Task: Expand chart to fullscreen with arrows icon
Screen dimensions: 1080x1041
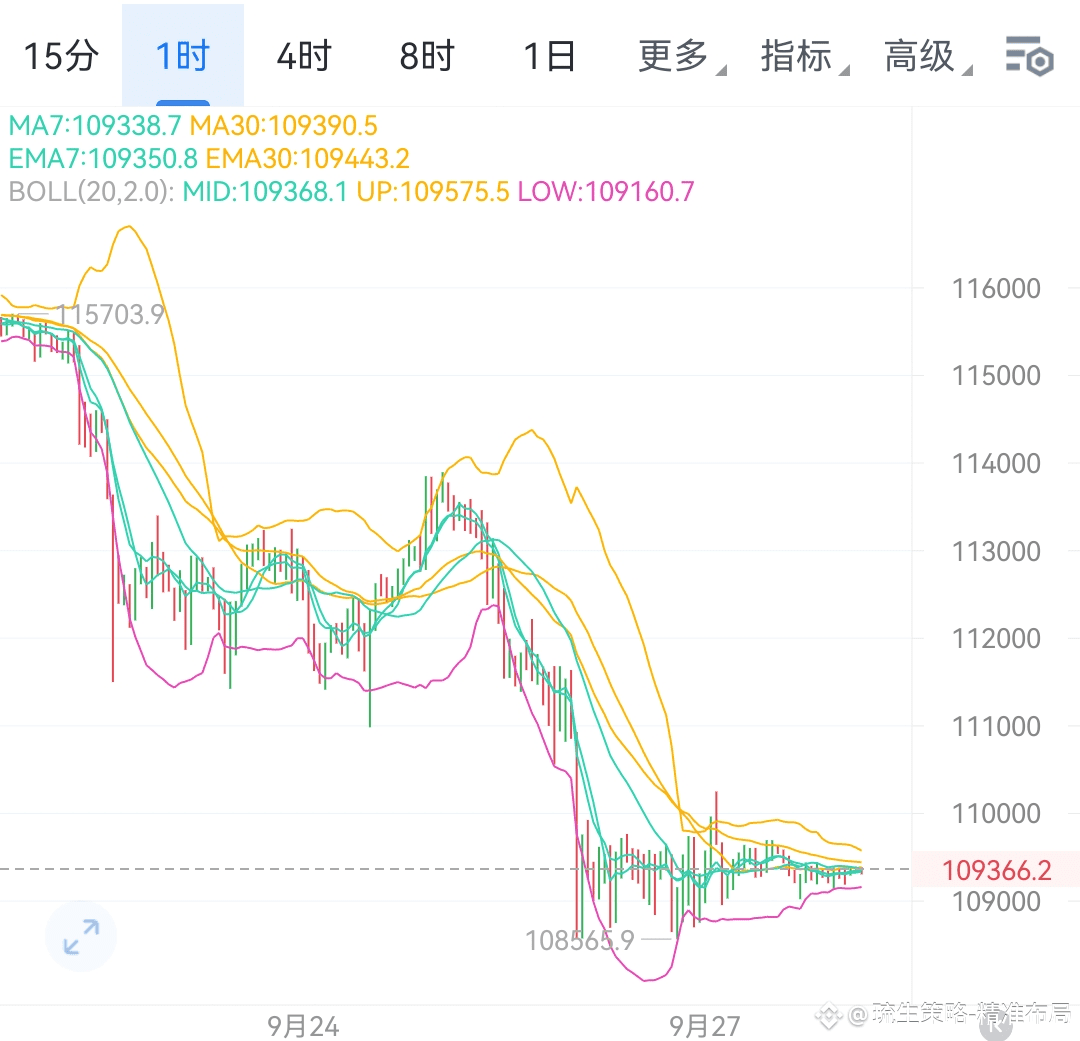Action: pyautogui.click(x=81, y=936)
